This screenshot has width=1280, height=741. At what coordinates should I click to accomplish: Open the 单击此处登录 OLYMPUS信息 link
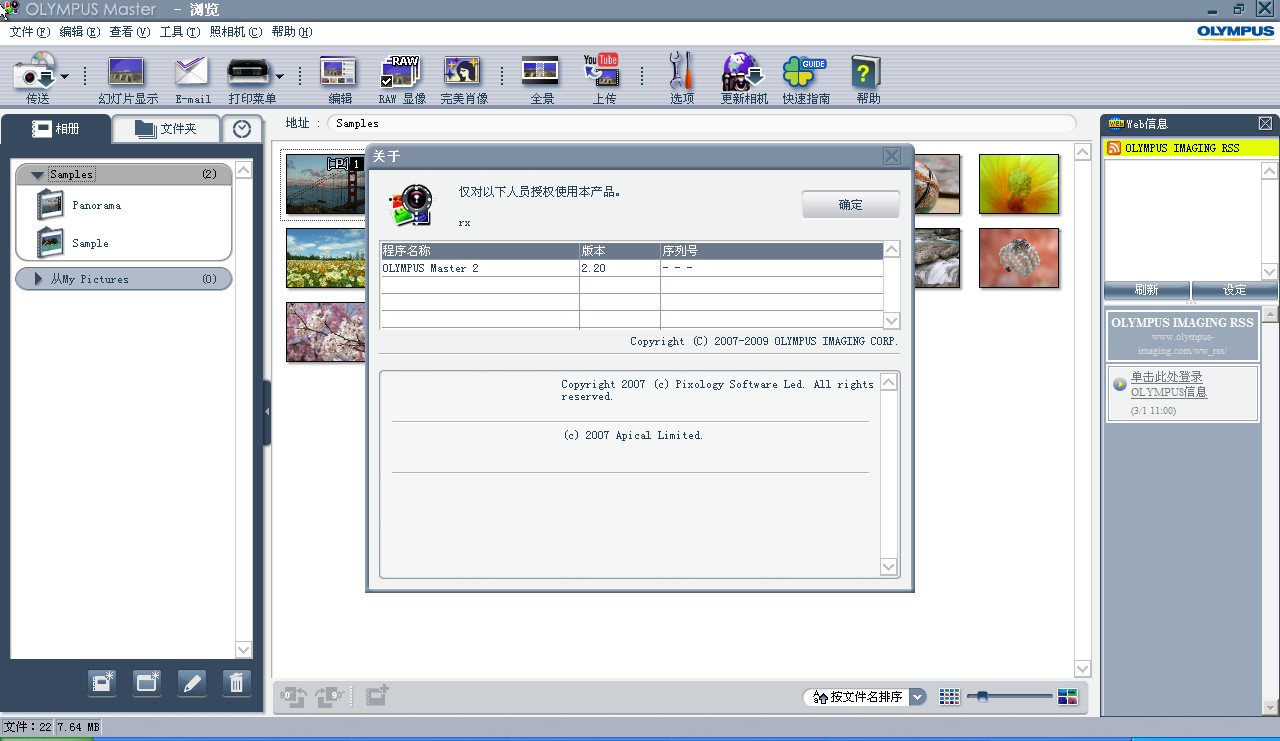pos(1168,384)
